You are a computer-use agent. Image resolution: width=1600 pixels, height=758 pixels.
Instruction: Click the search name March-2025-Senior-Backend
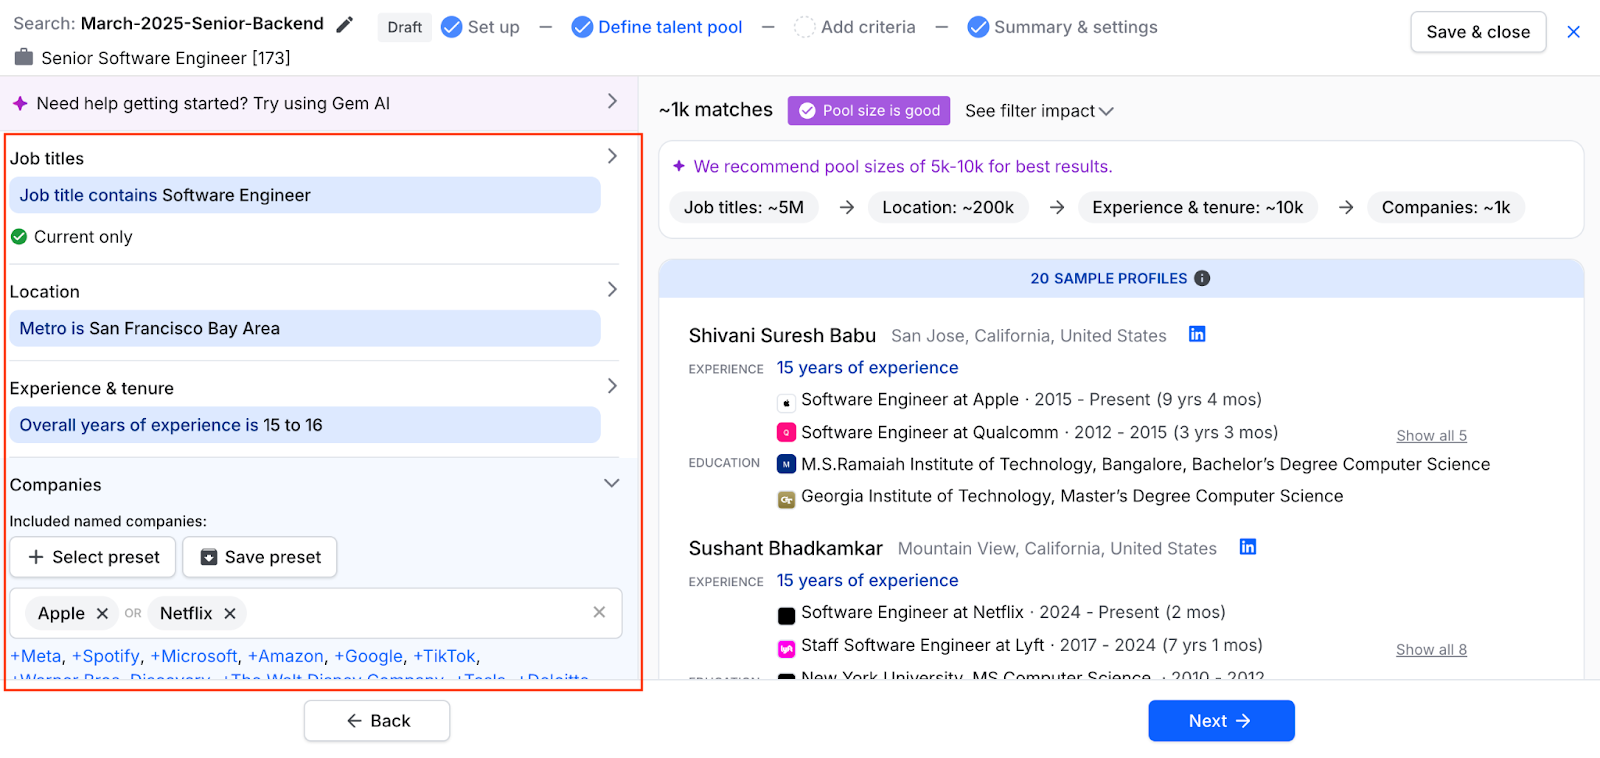pyautogui.click(x=202, y=23)
